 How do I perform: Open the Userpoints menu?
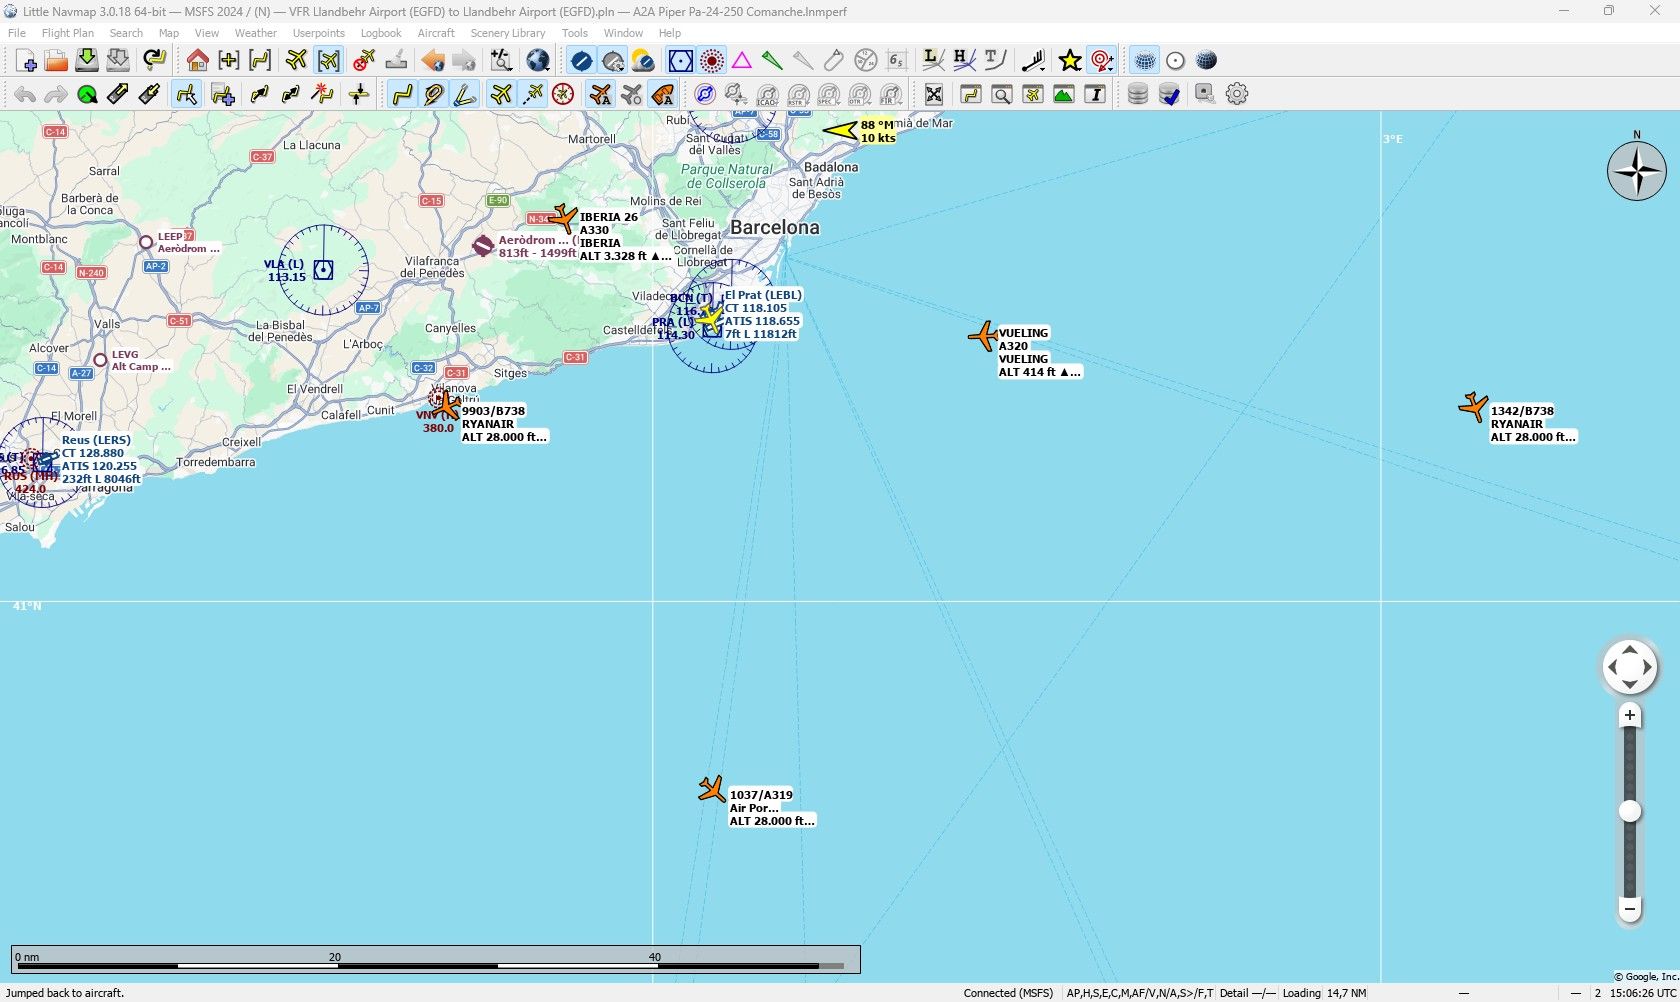319,33
